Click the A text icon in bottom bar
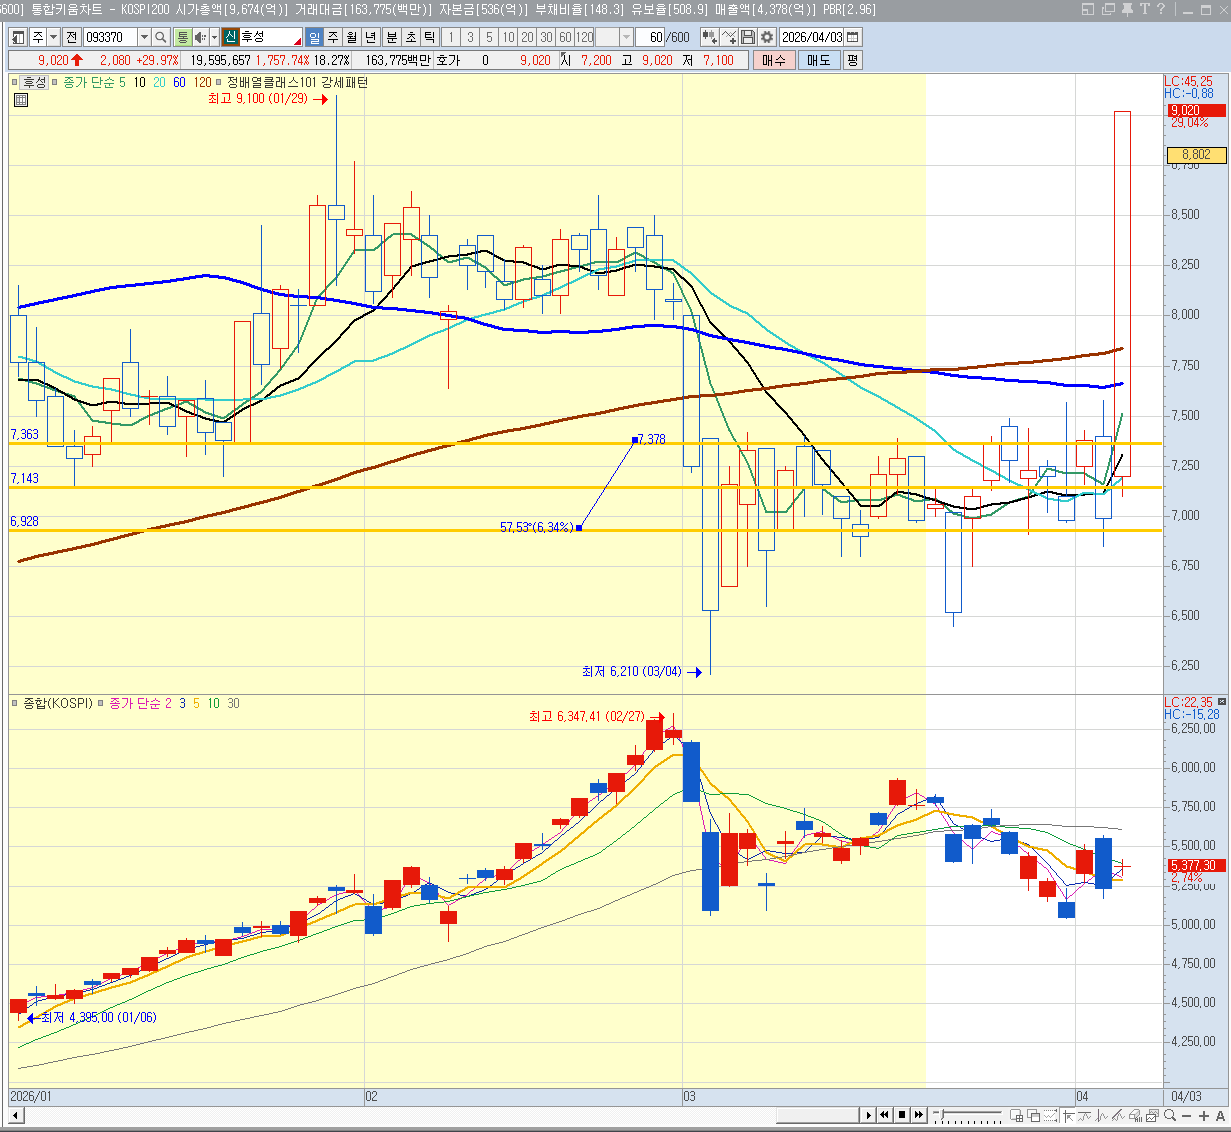 [1220, 1116]
